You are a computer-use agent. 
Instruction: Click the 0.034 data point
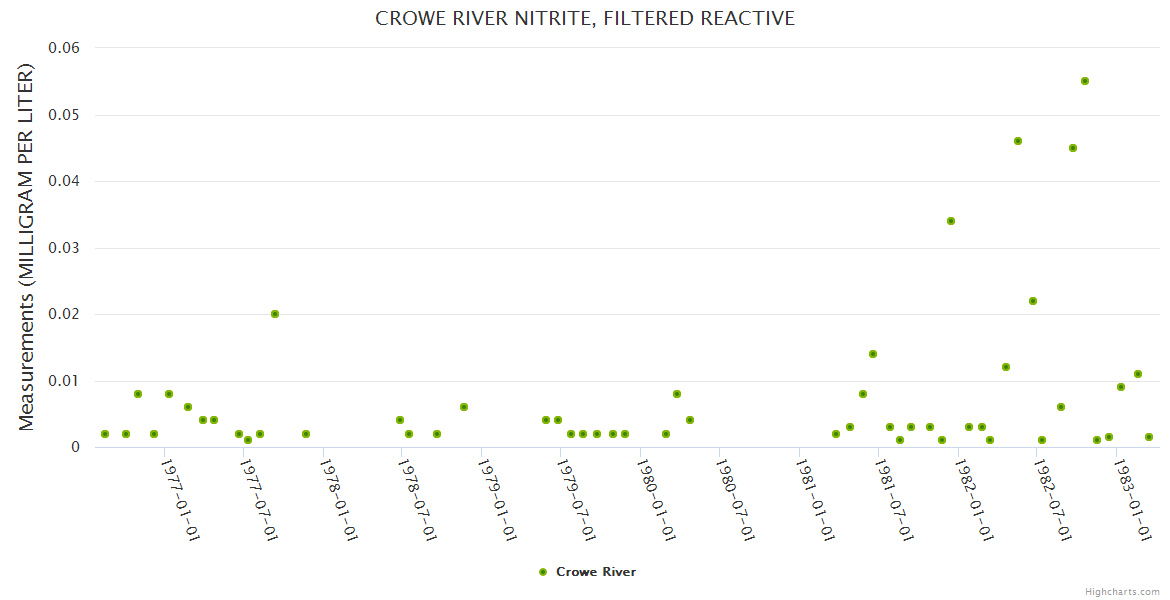point(951,221)
